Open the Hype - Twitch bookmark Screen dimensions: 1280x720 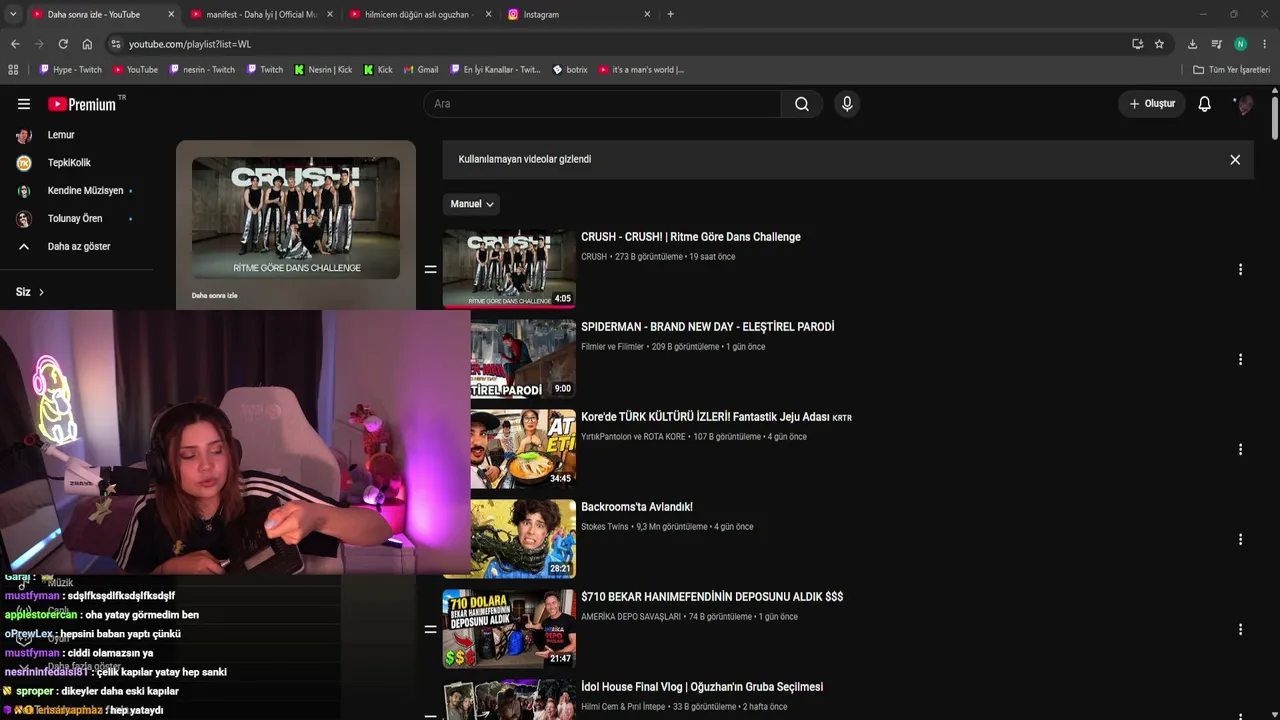pos(70,70)
